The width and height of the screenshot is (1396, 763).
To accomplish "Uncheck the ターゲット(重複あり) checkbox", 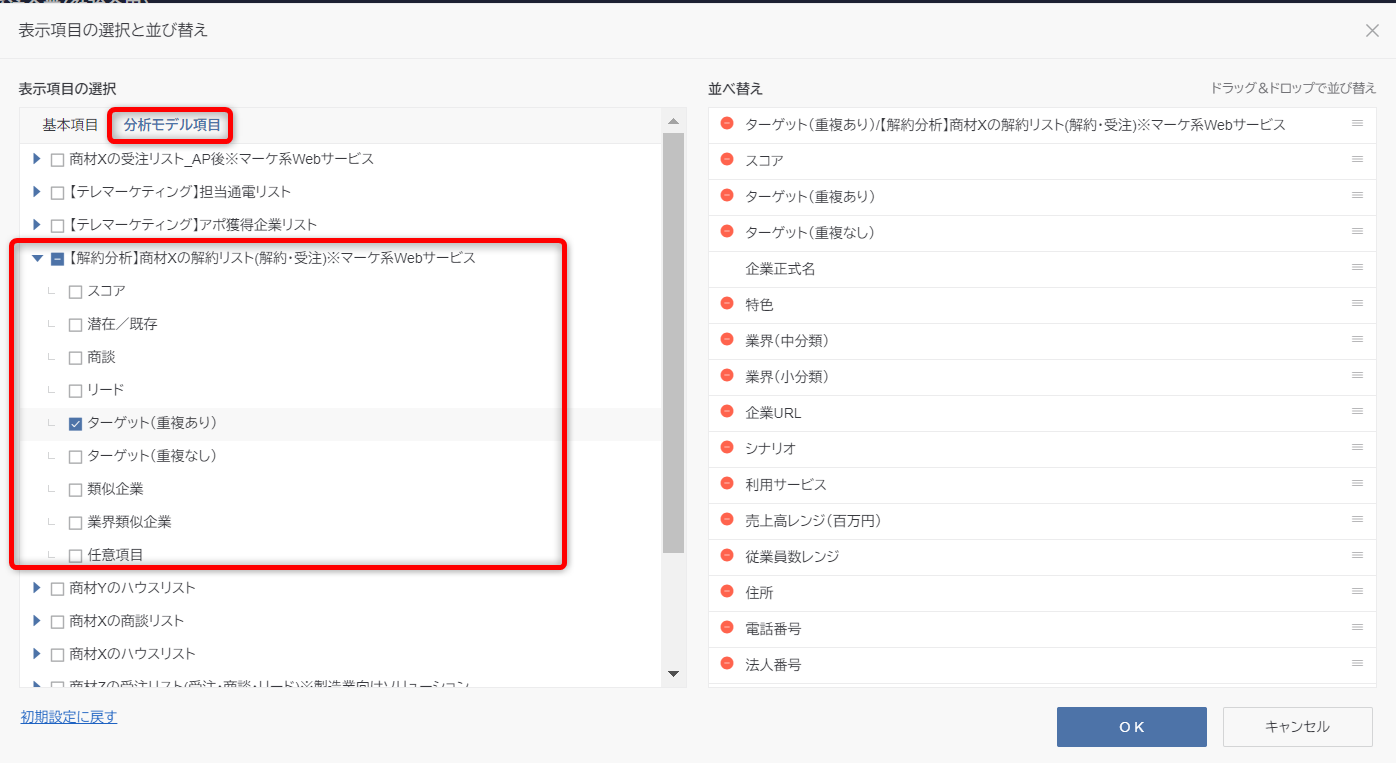I will click(75, 424).
